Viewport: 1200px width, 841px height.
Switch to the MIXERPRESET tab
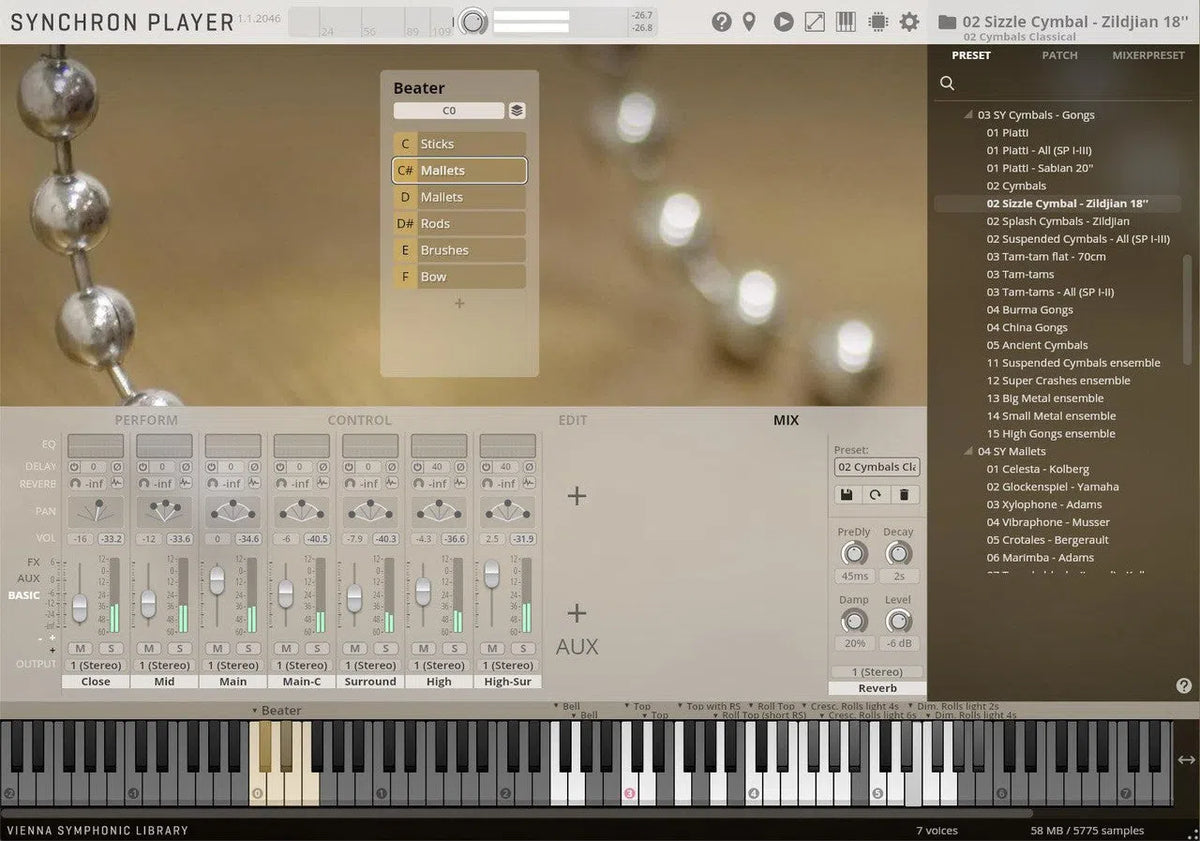click(x=1148, y=55)
